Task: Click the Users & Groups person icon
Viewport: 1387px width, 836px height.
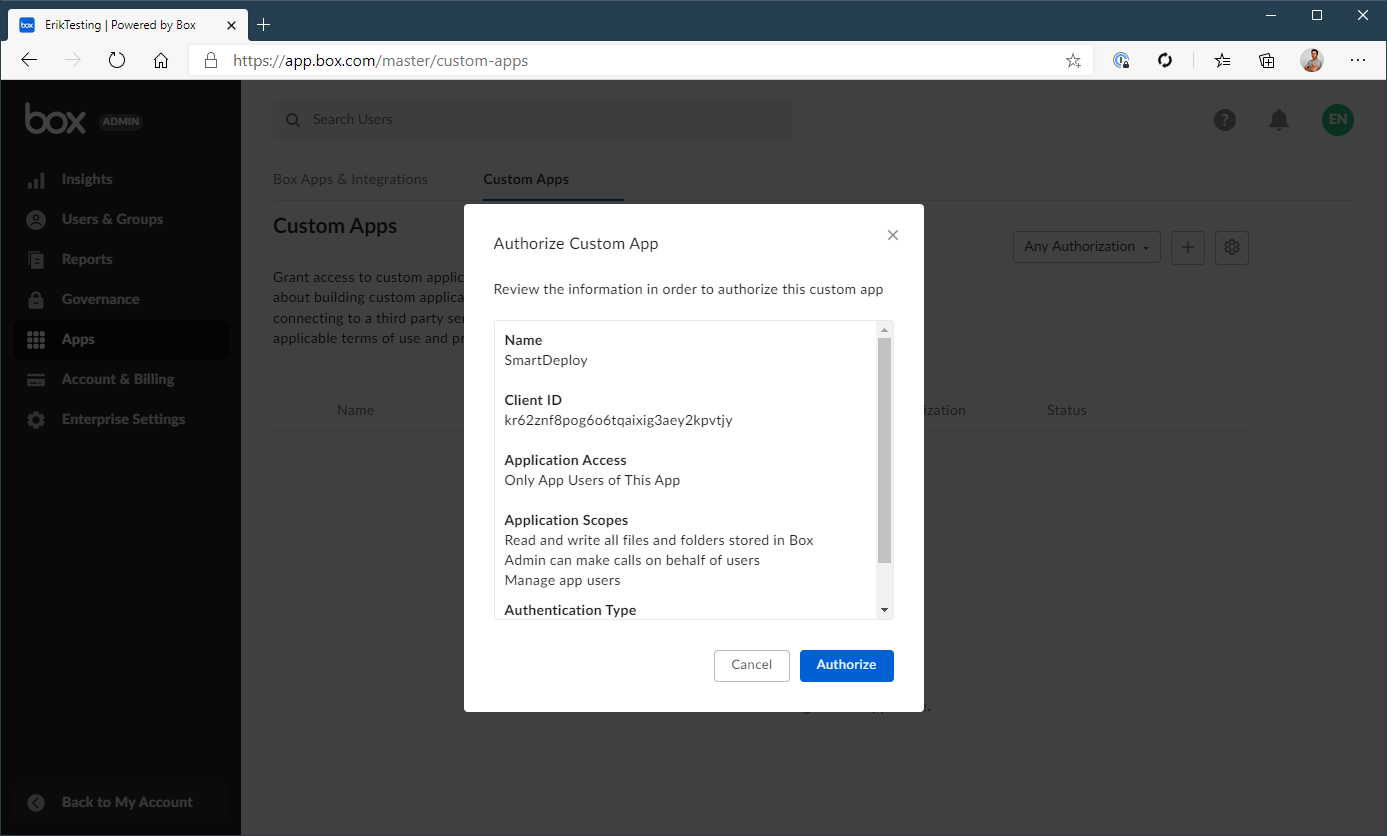Action: coord(36,220)
